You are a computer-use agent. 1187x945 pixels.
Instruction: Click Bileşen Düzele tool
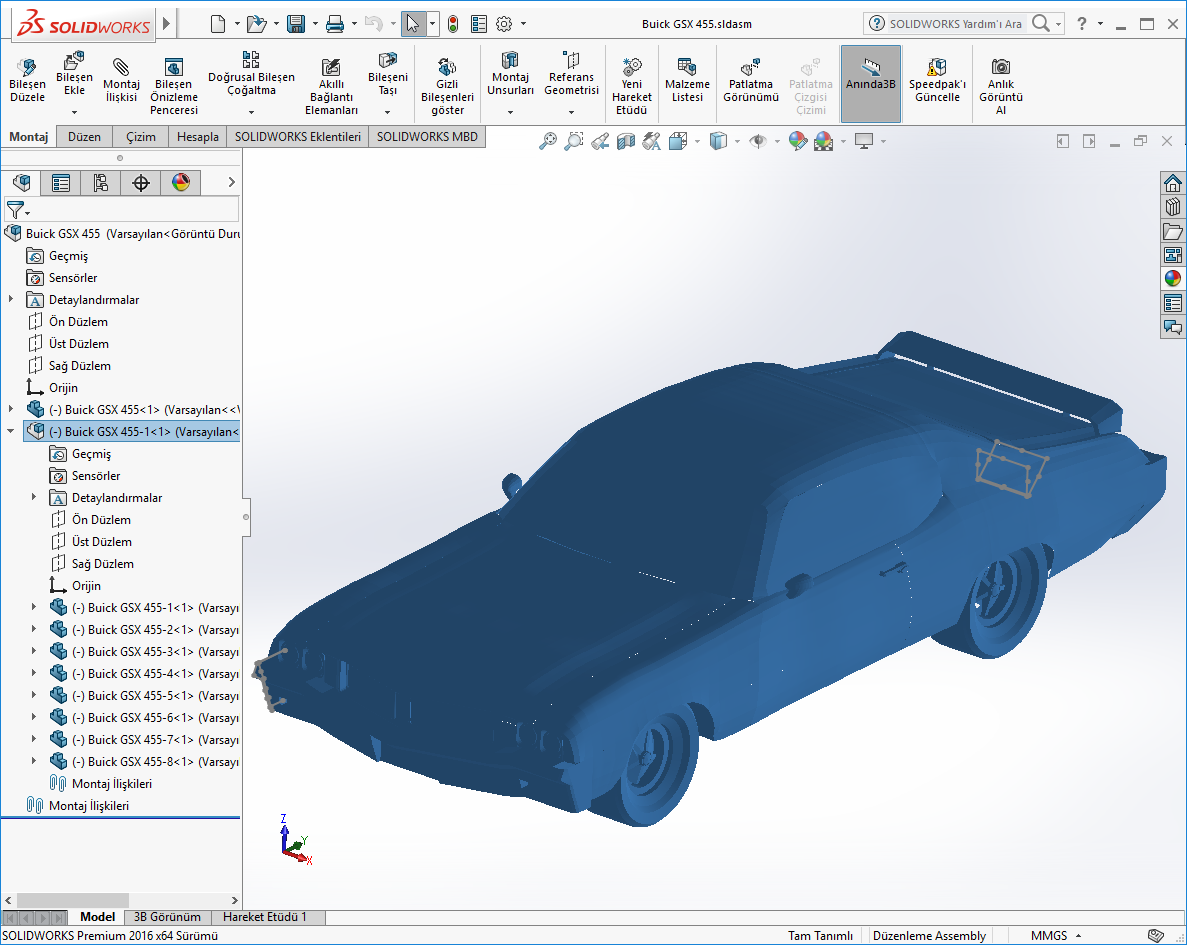[27, 80]
